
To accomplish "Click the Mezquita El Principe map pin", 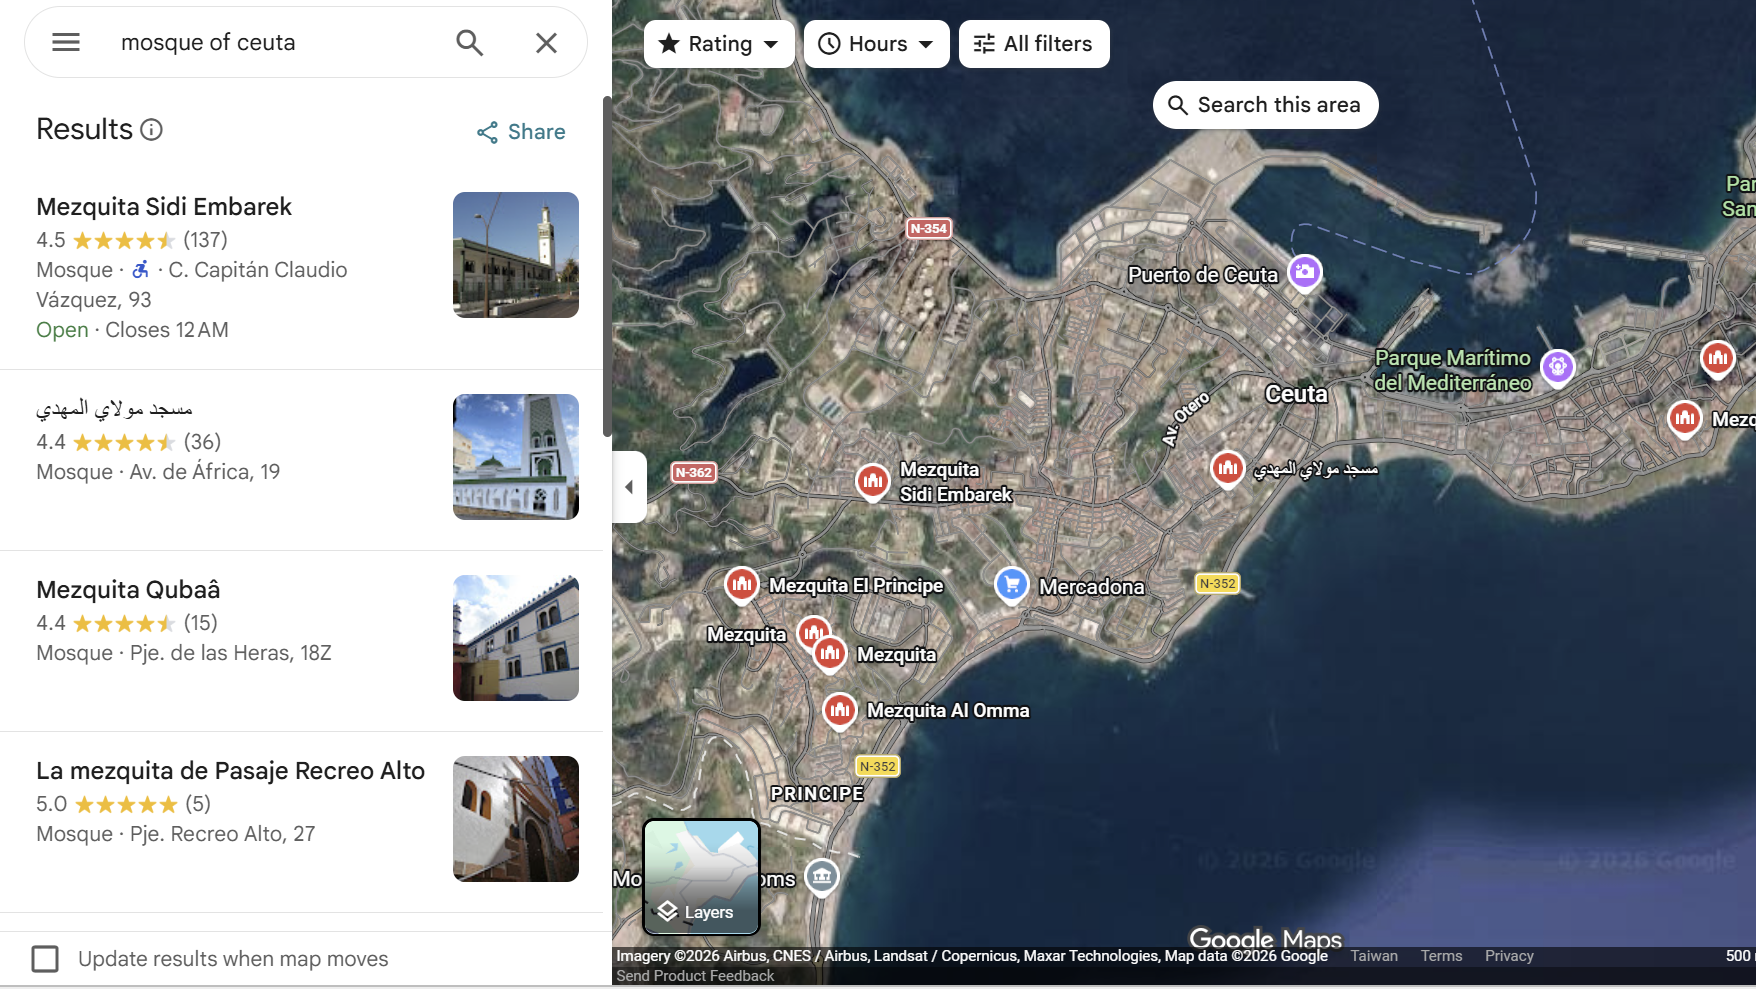I will [x=742, y=584].
